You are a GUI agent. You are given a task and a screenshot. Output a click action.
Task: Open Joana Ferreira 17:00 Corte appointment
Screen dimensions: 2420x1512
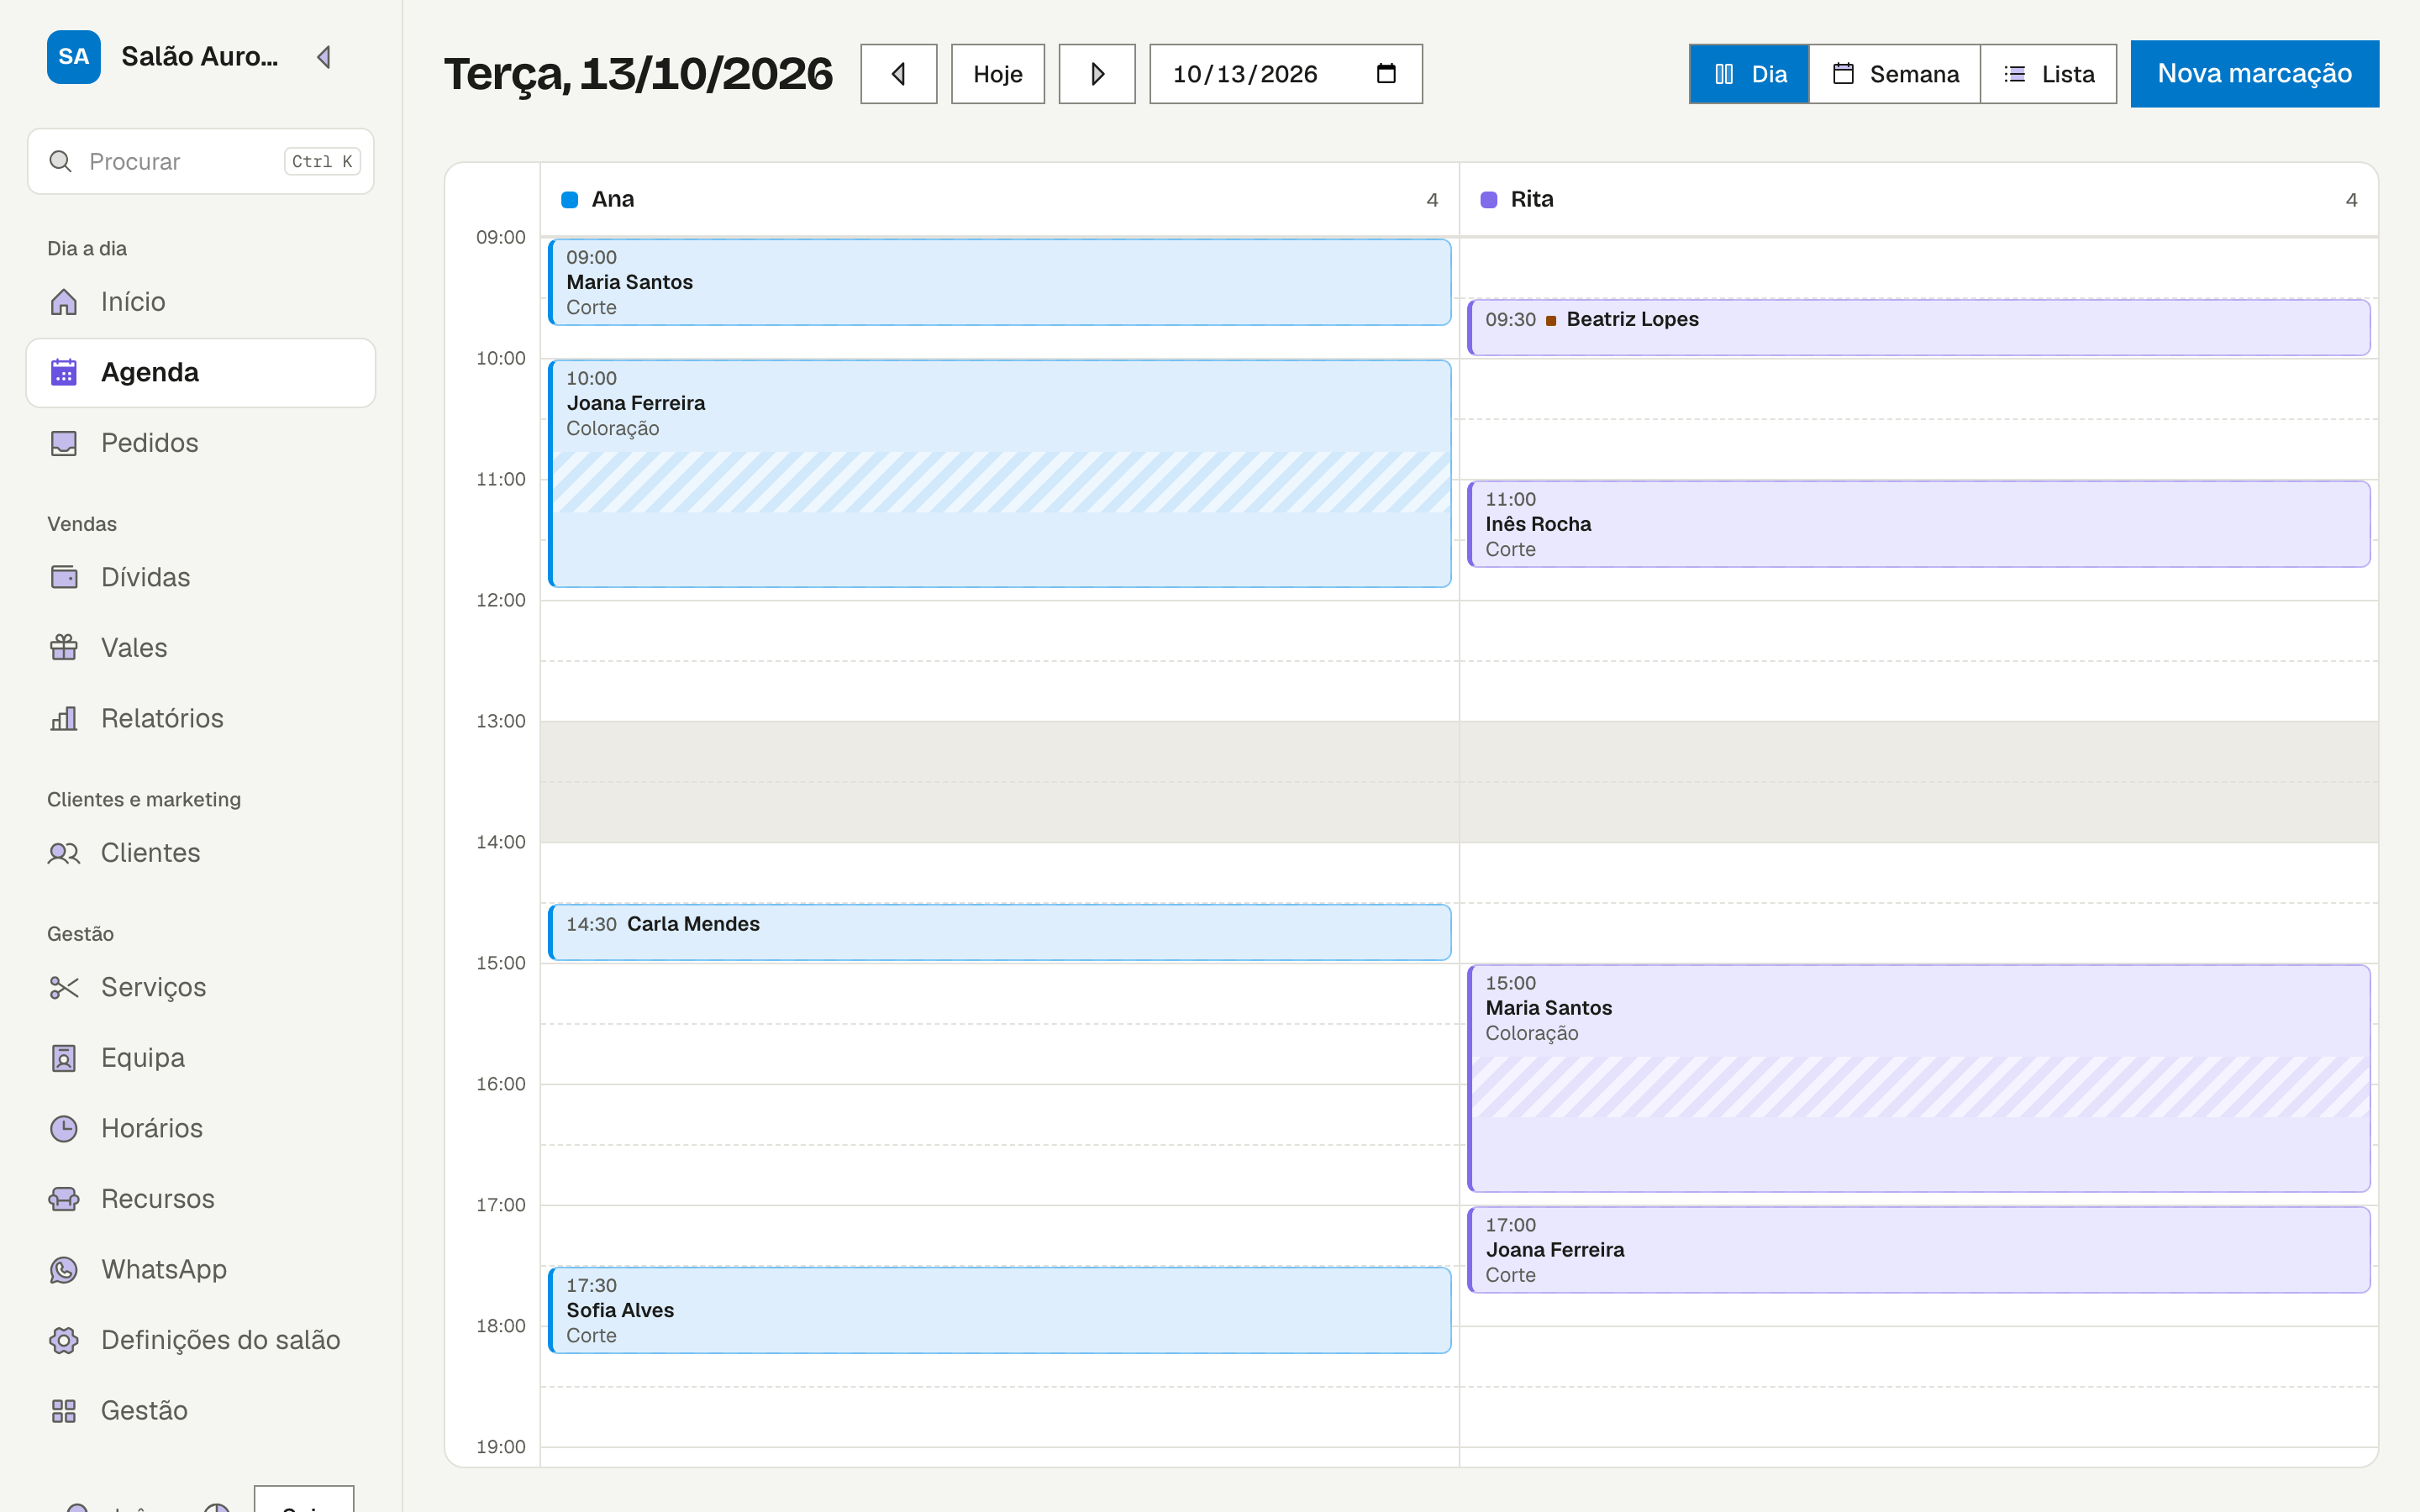click(1919, 1250)
